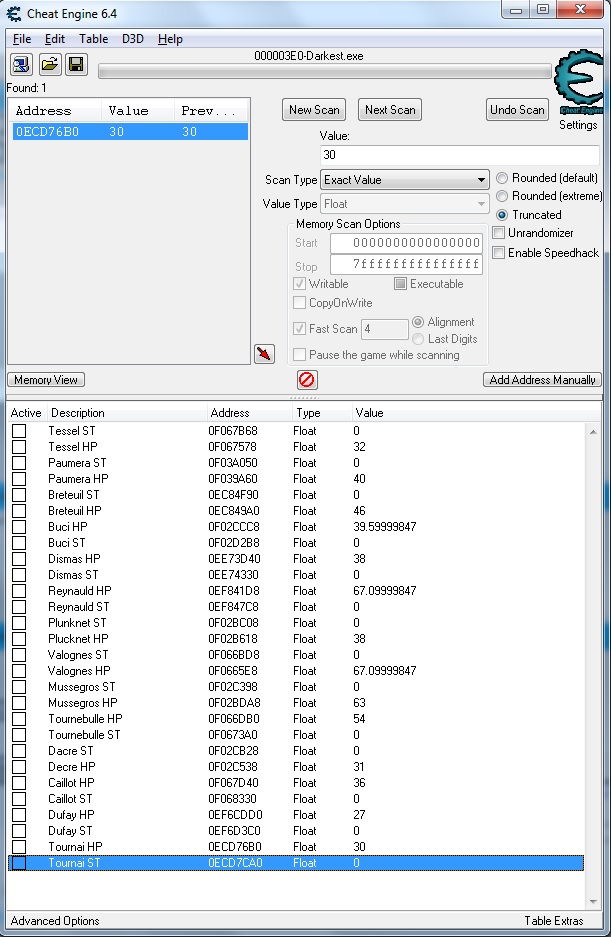Screen dimensions: 612x937
Task: Click Add Address Manually
Action: (x=542, y=379)
